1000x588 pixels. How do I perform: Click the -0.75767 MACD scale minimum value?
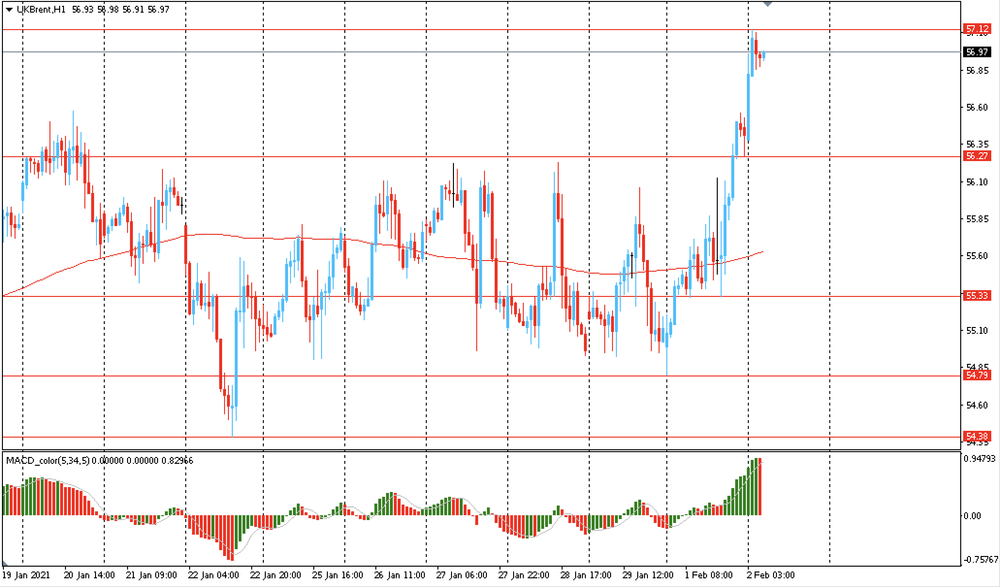979,560
